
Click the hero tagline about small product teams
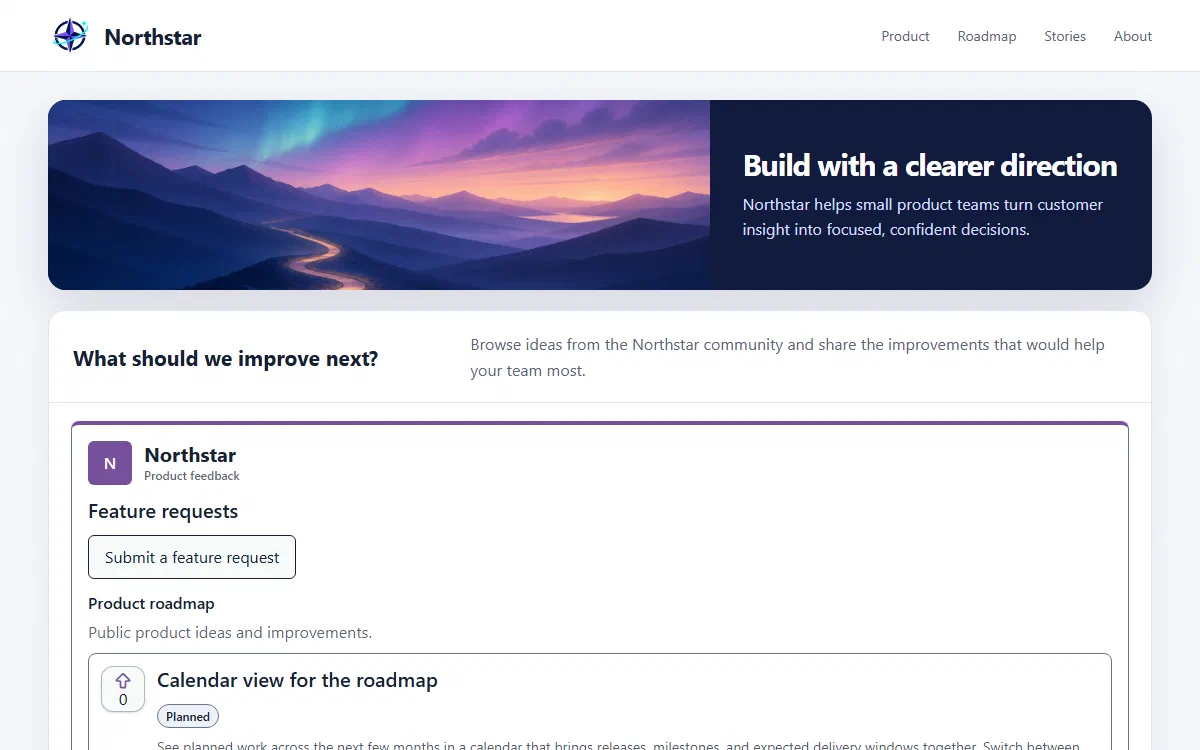point(923,217)
